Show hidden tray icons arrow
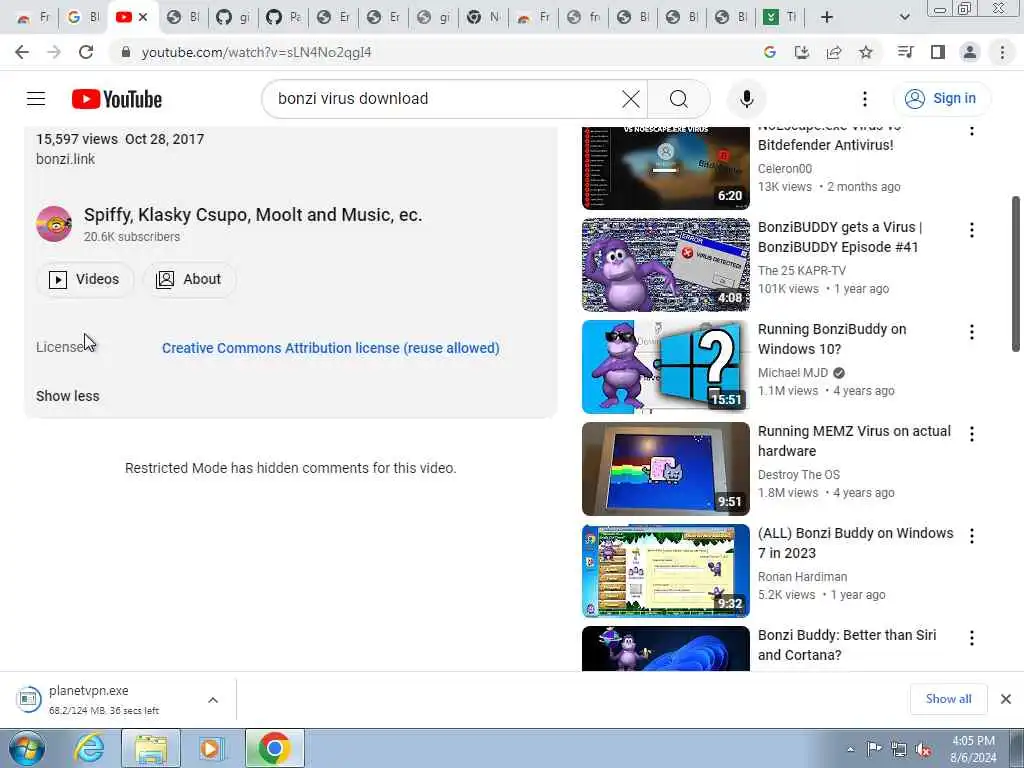The image size is (1024, 768). tap(850, 750)
